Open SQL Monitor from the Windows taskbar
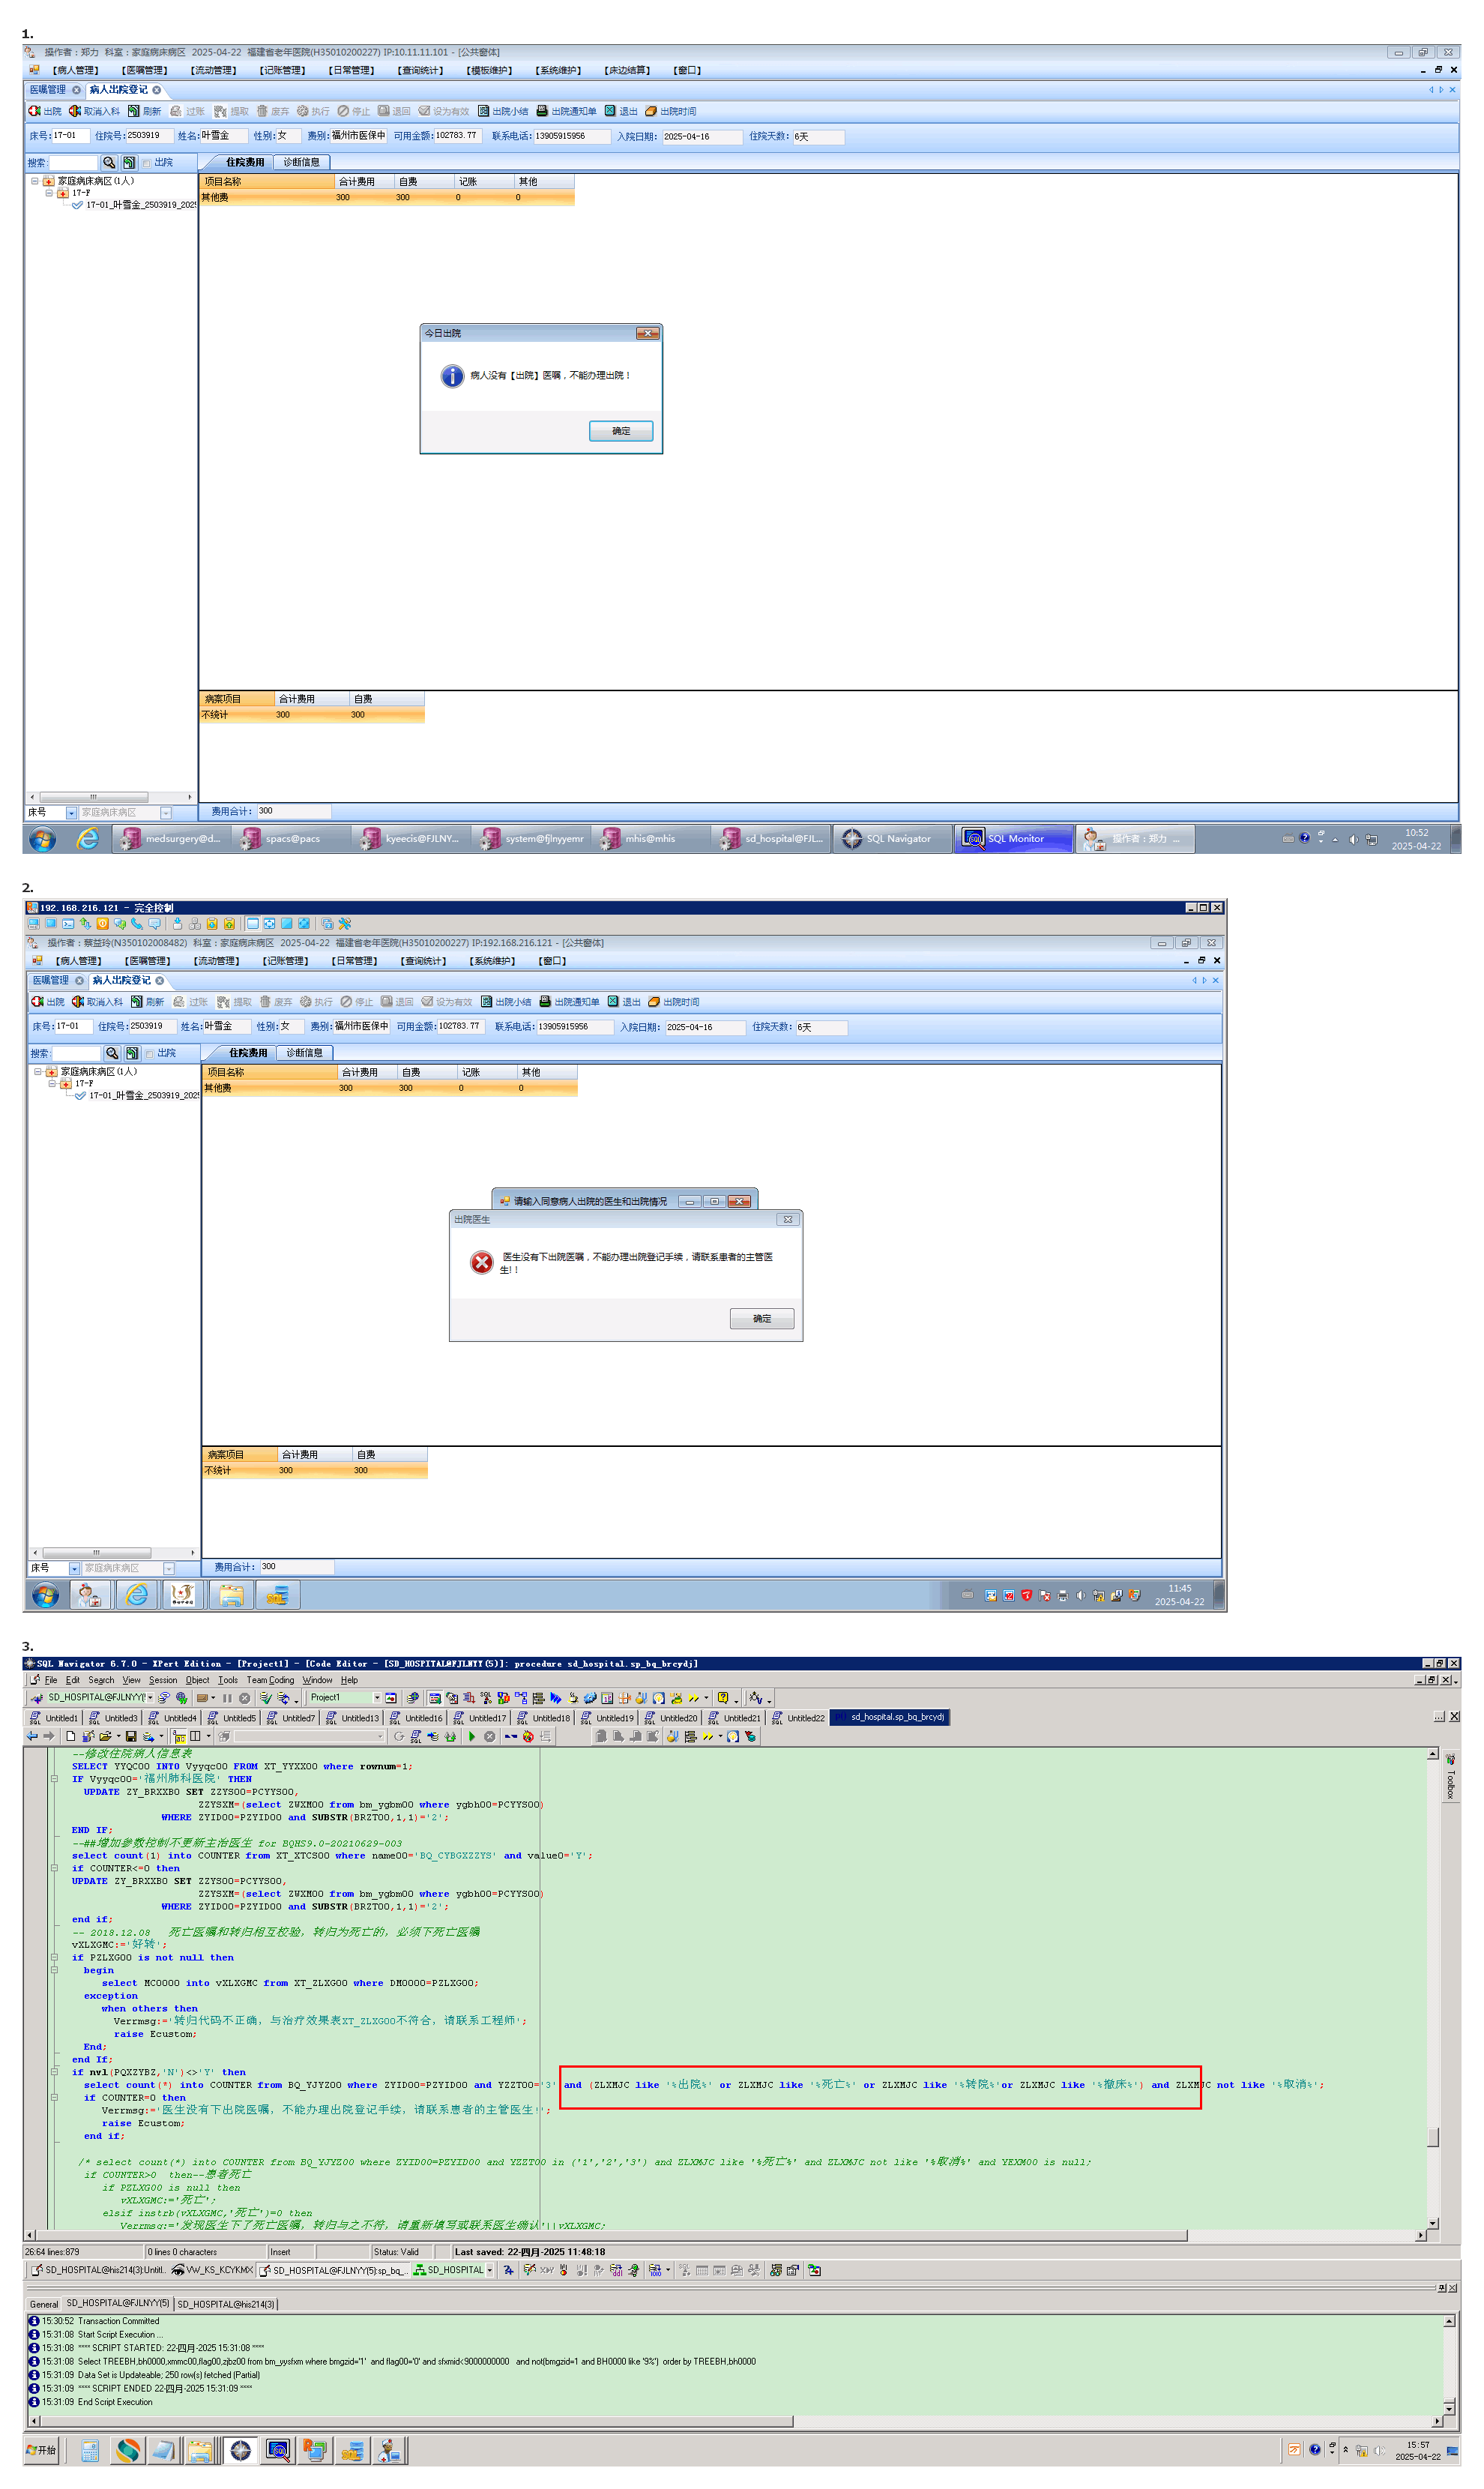Viewport: 1484px width, 2489px height. (1014, 839)
